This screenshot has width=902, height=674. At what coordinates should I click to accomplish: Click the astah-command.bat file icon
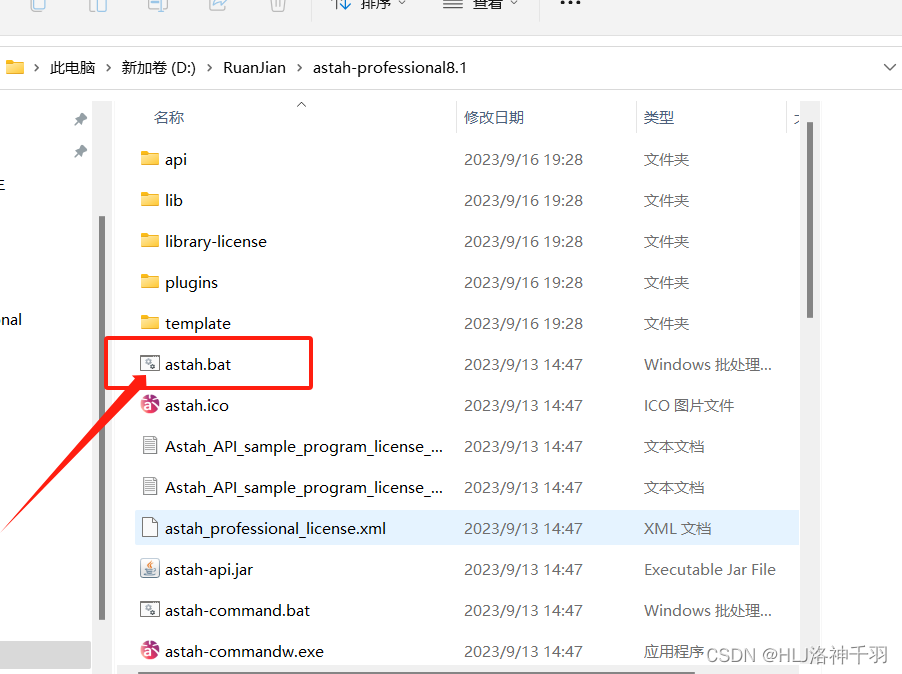tap(150, 610)
